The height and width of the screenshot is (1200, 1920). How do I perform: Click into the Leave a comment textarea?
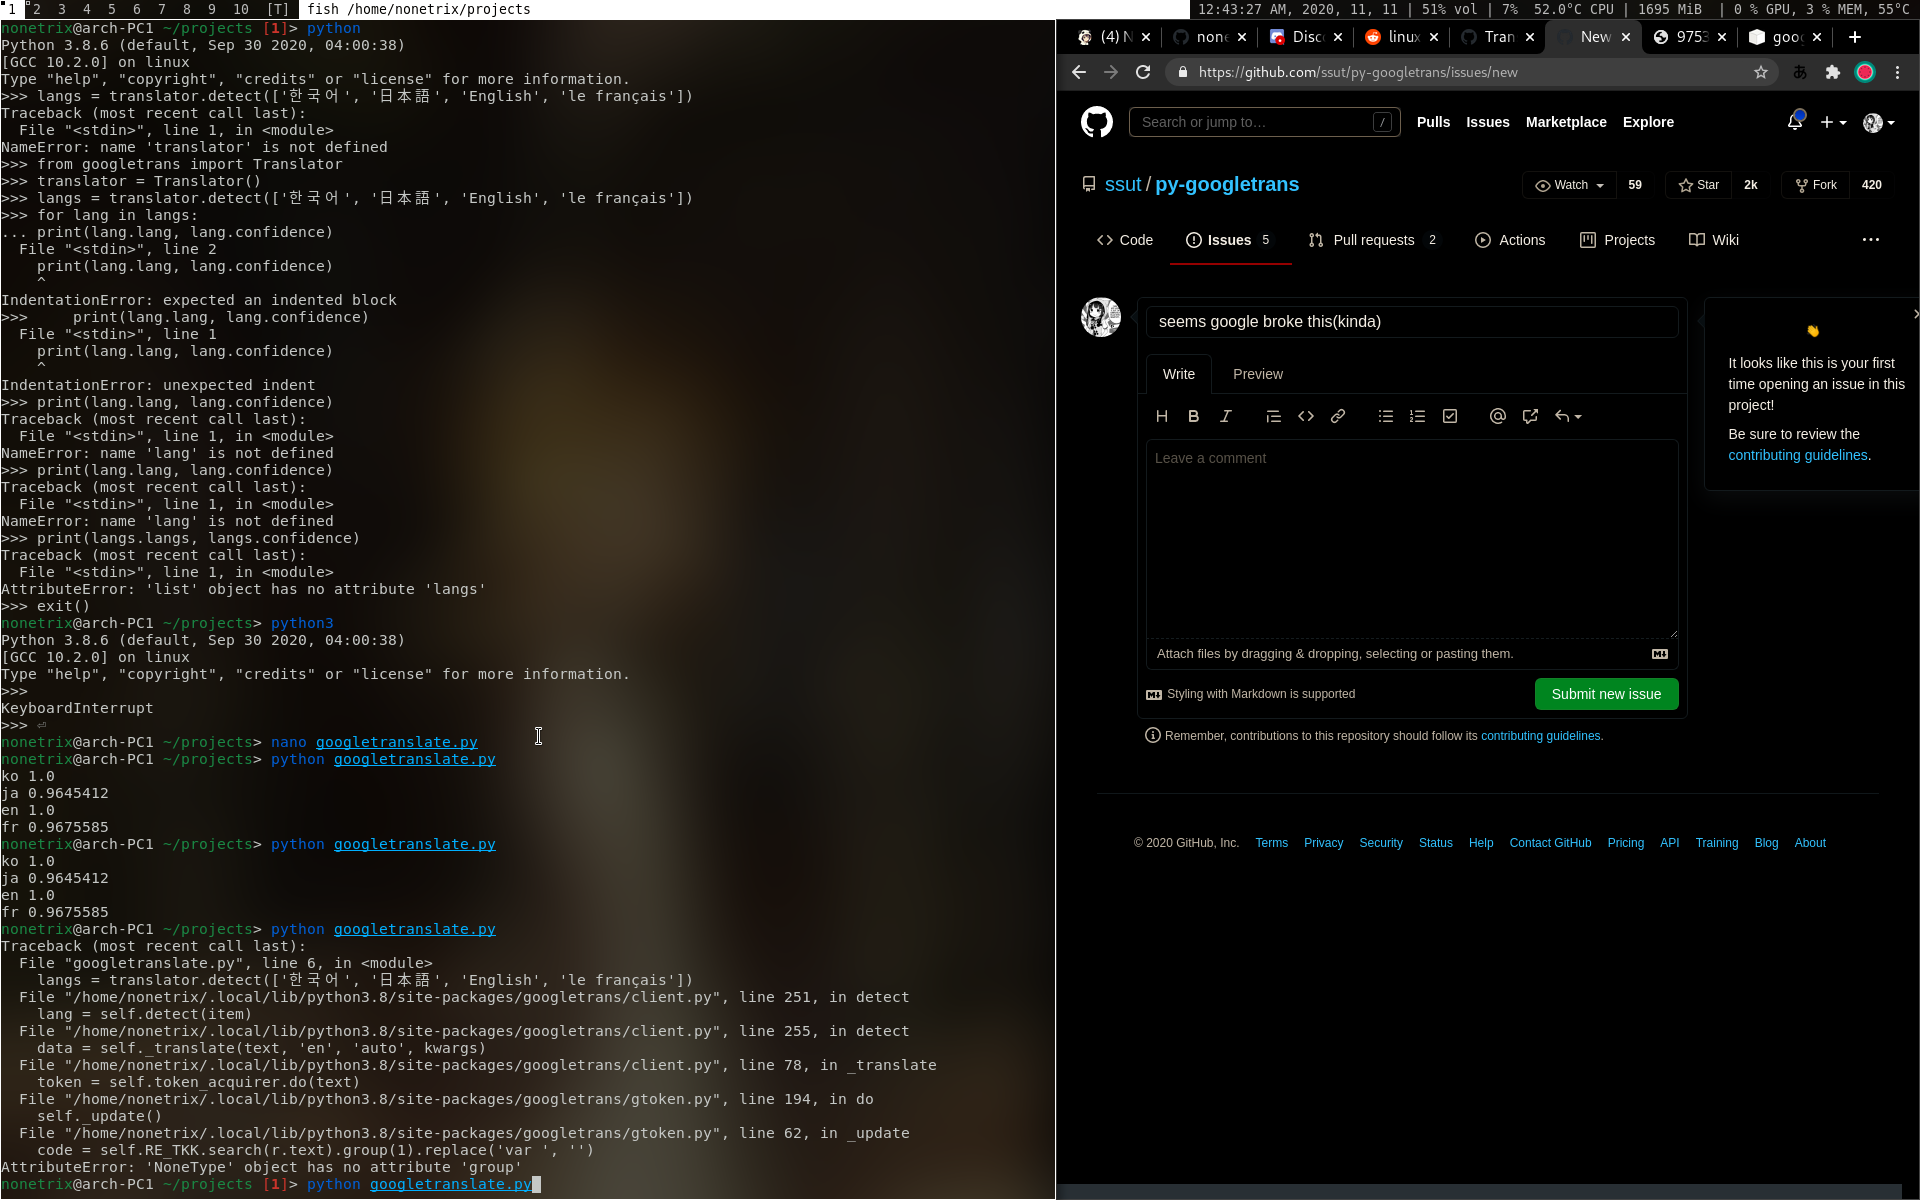pyautogui.click(x=1411, y=538)
